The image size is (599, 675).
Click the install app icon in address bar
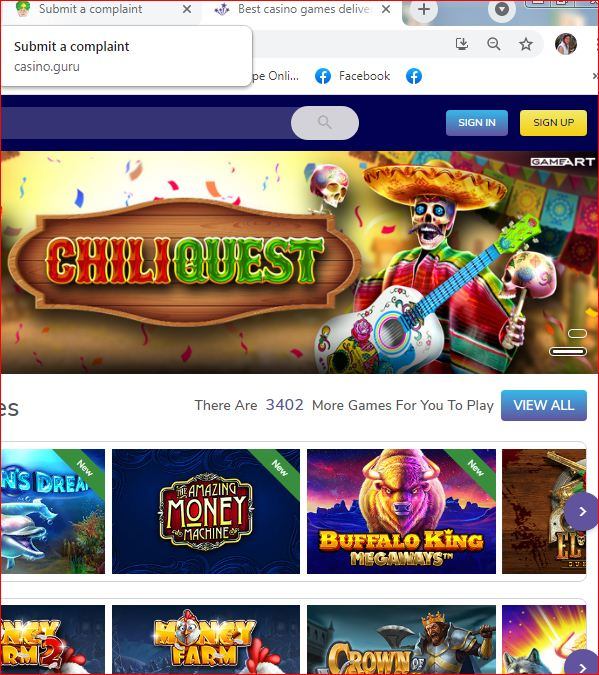462,44
